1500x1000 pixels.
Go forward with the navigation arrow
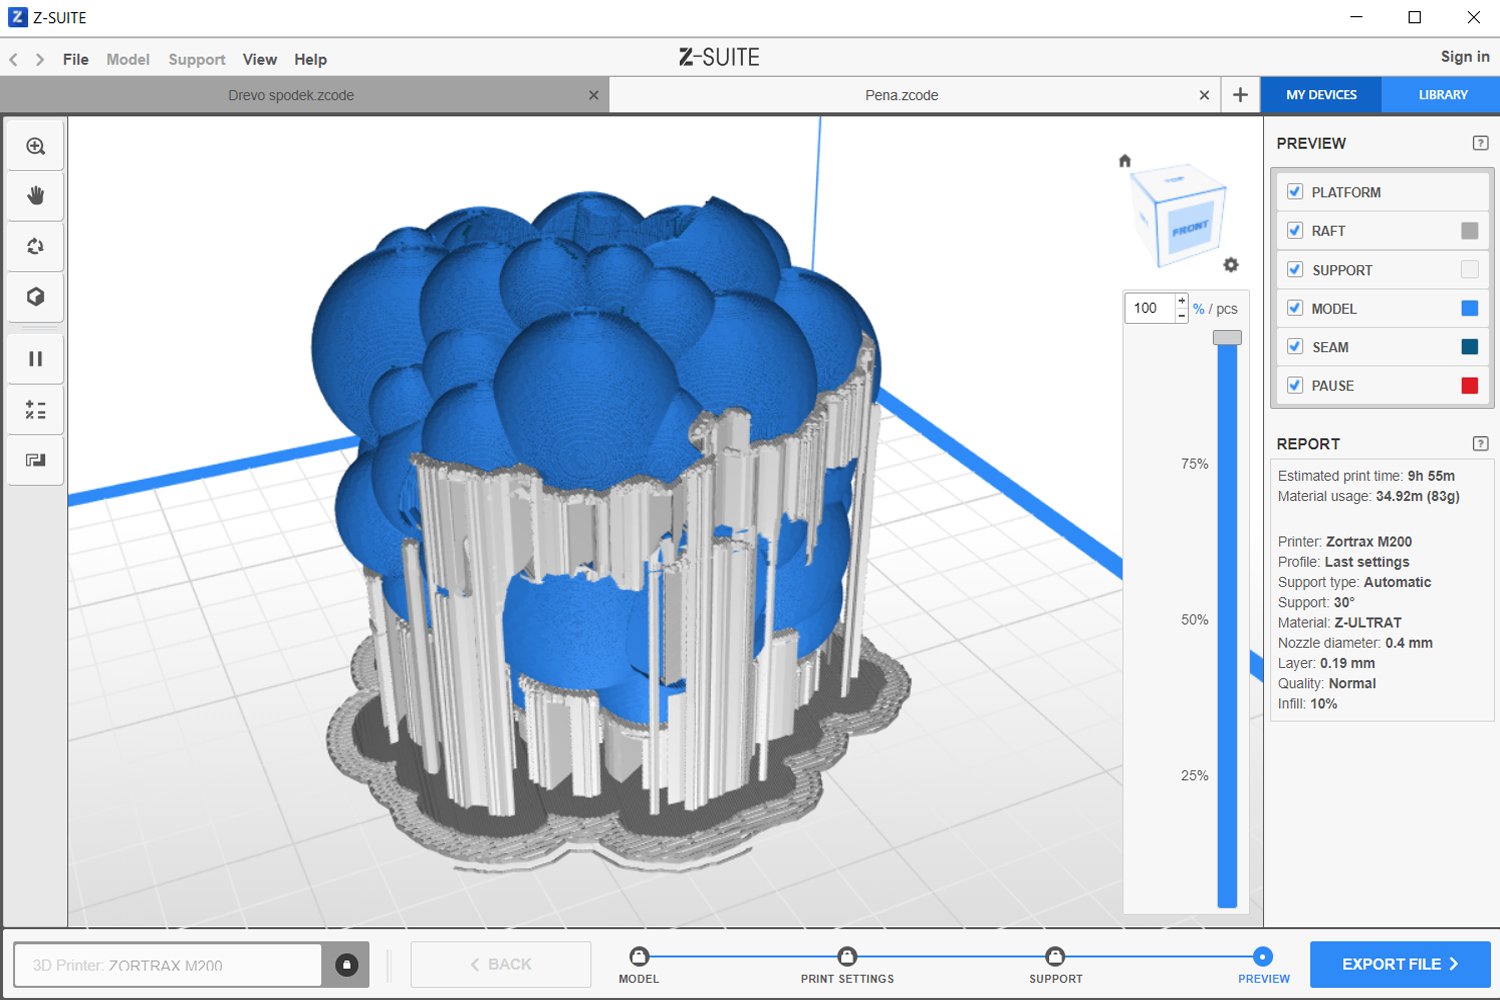pos(40,60)
